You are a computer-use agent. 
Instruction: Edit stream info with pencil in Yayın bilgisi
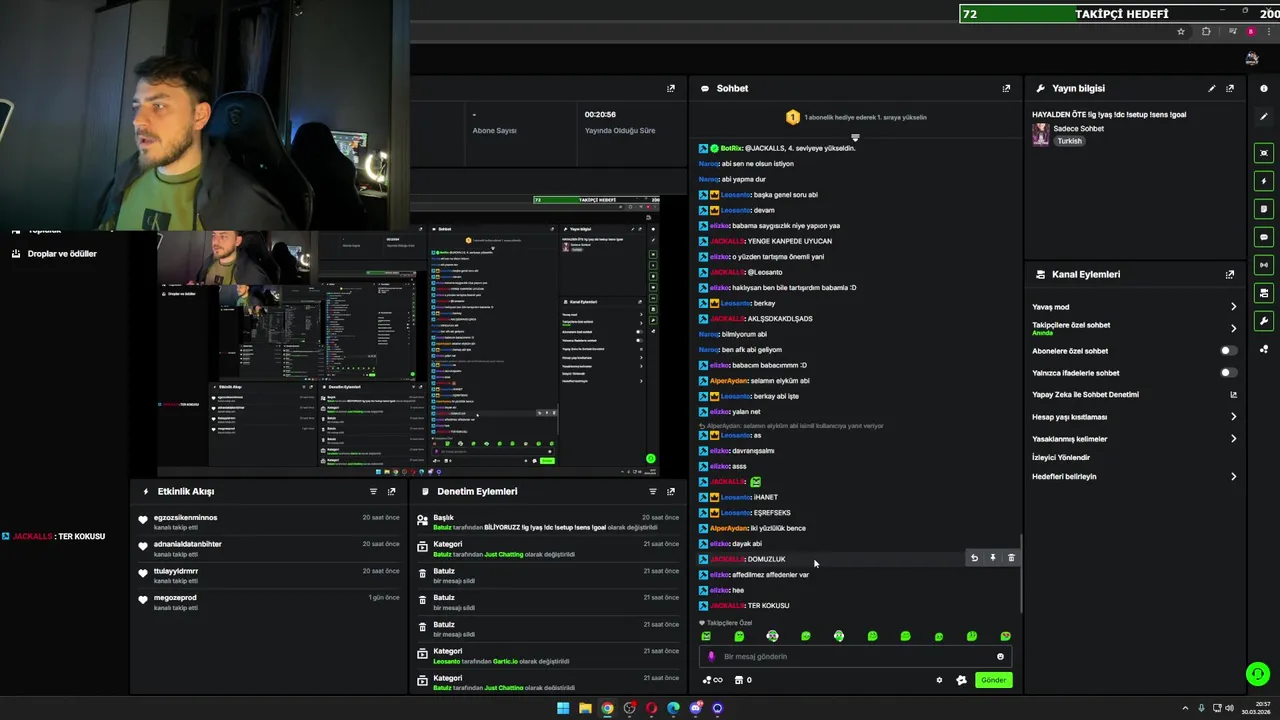[1212, 88]
